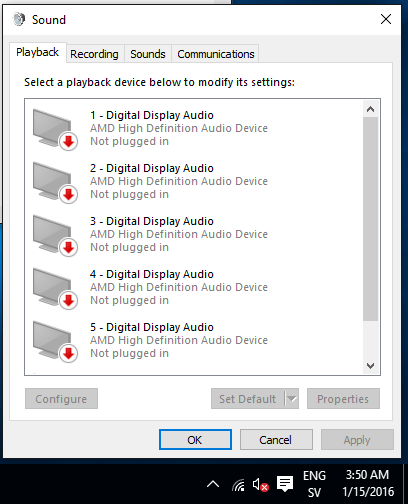This screenshot has width=408, height=504.
Task: Select the 1 - Digital Display Audio monitor icon
Action: click(x=55, y=129)
